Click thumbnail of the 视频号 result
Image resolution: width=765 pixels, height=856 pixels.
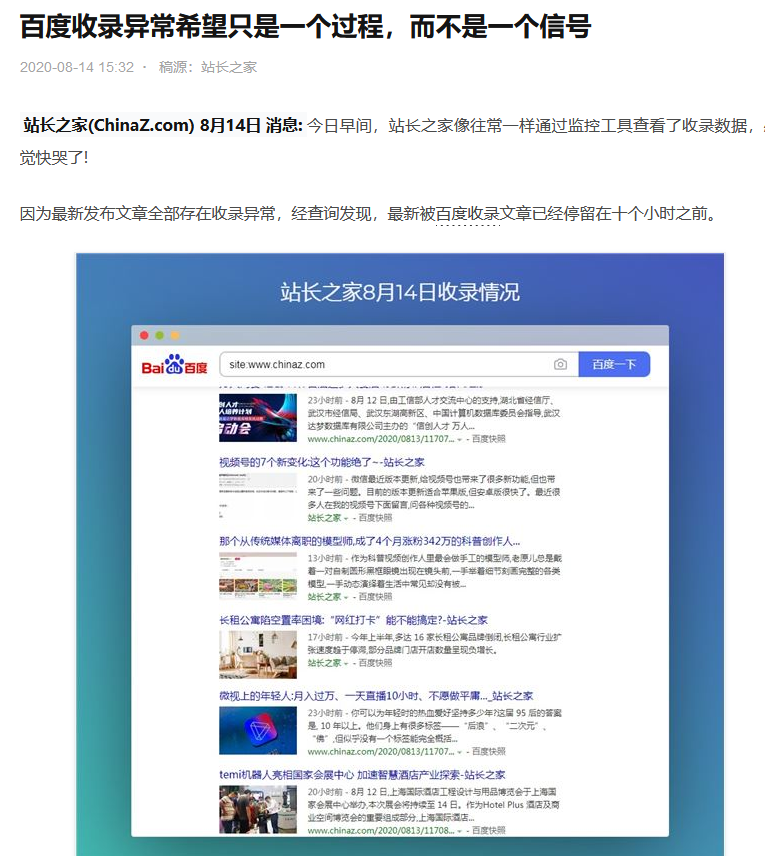point(258,497)
